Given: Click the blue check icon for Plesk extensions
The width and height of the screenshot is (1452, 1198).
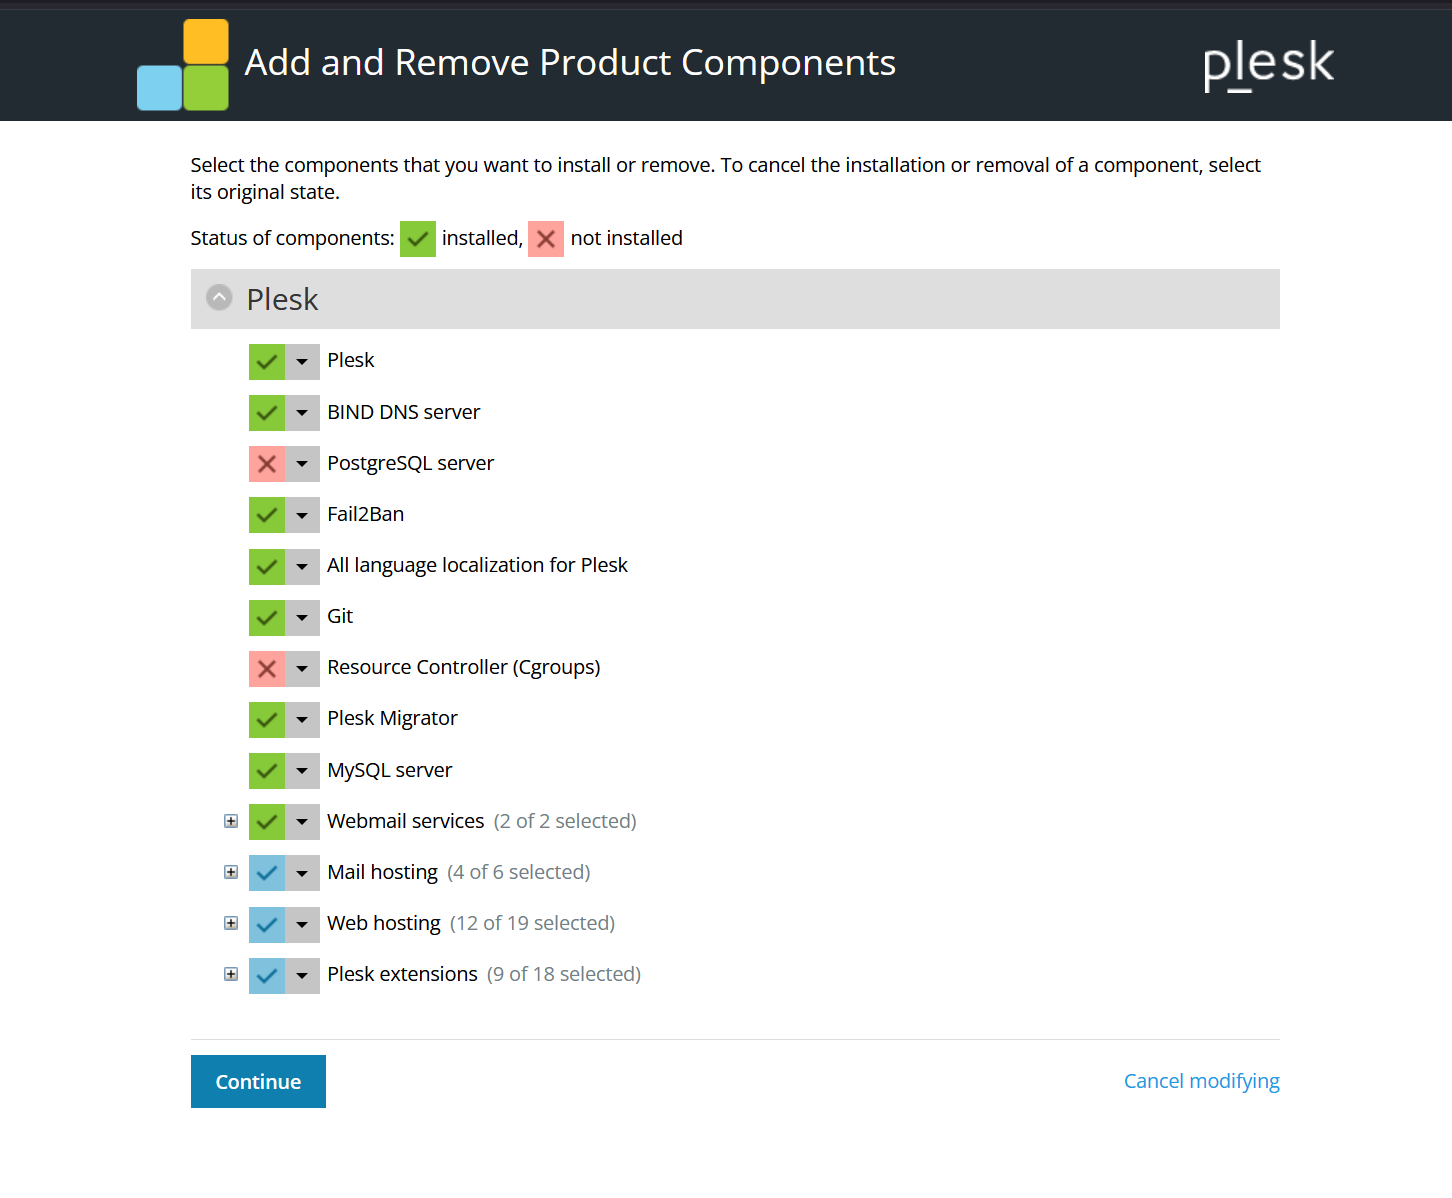Looking at the screenshot, I should (267, 975).
